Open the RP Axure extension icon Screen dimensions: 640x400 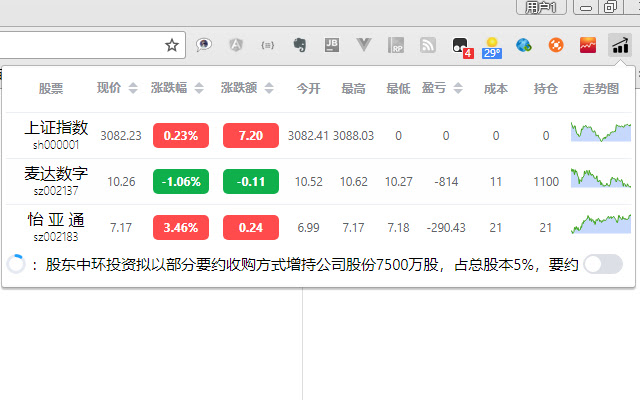tap(396, 45)
